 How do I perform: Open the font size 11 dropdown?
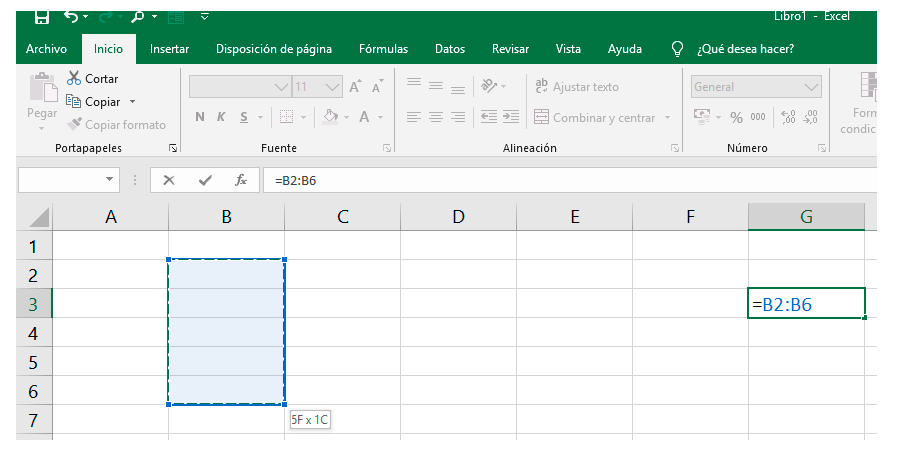334,87
